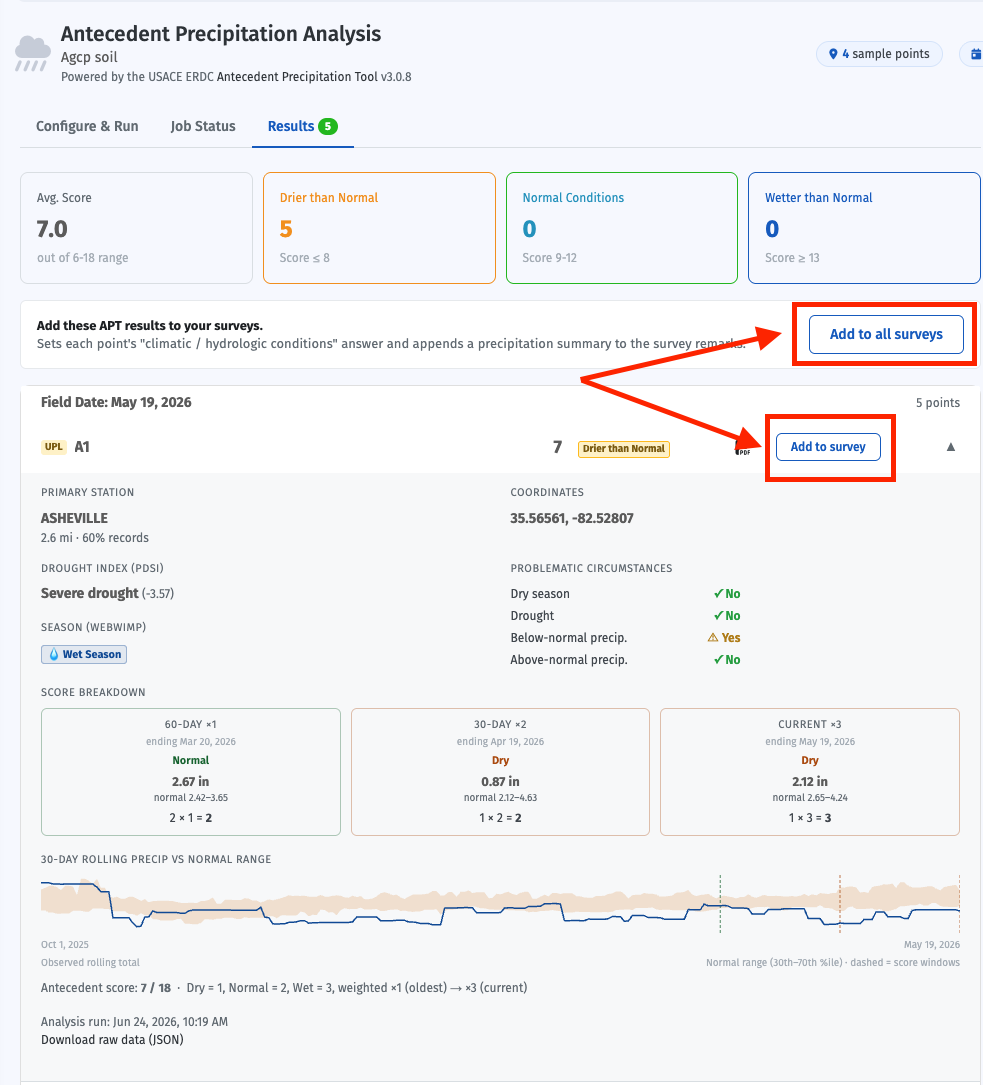Image resolution: width=983 pixels, height=1085 pixels.
Task: Click the Drier than Normal summary card
Action: click(x=379, y=228)
